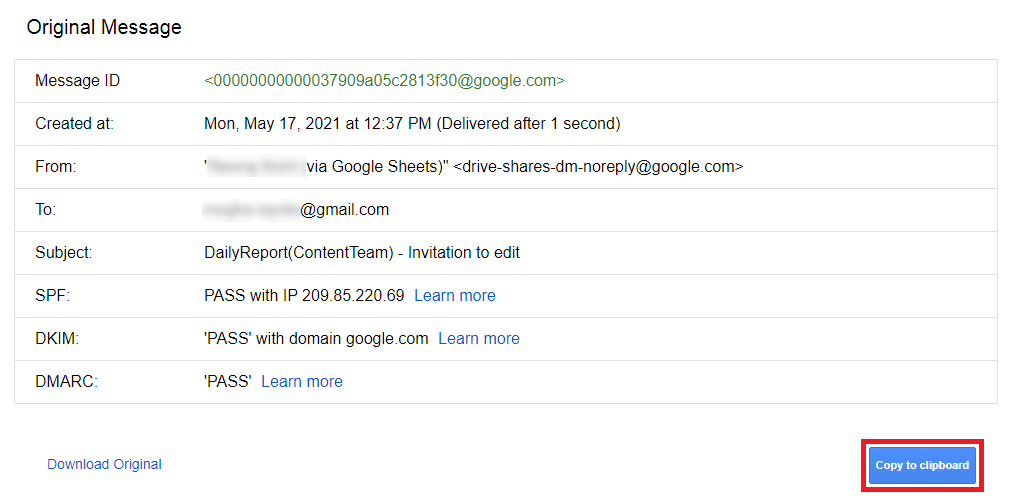Image resolution: width=1011 pixels, height=503 pixels.
Task: Click the SPF PASS IP address text
Action: (304, 295)
